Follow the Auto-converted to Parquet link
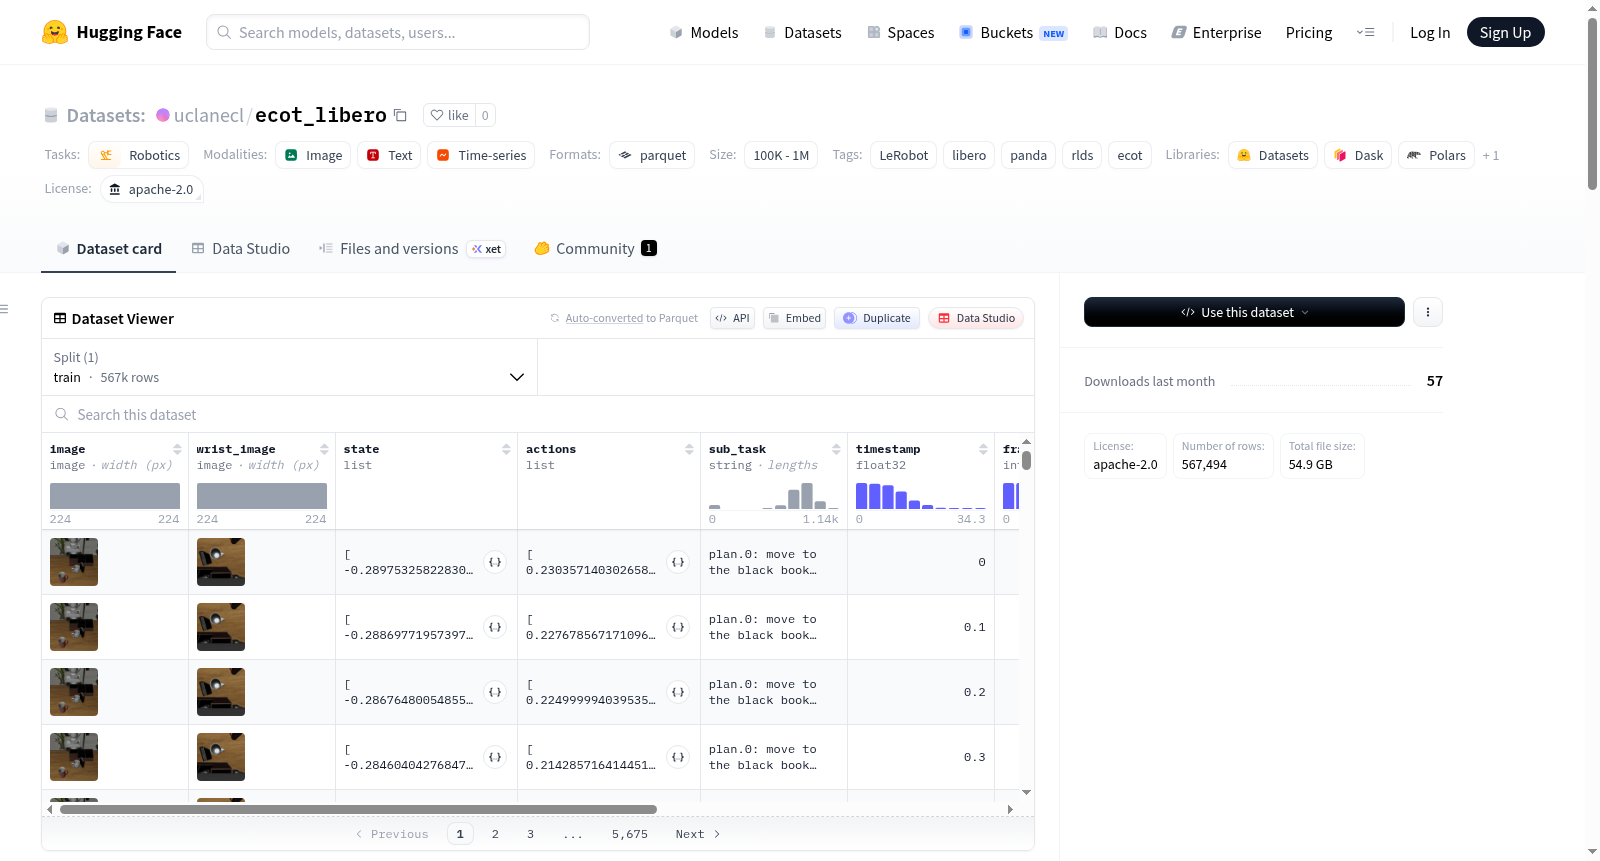The height and width of the screenshot is (861, 1600). tap(604, 318)
